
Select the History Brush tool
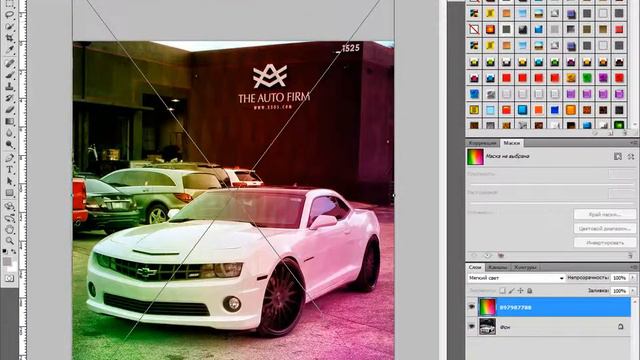9,98
